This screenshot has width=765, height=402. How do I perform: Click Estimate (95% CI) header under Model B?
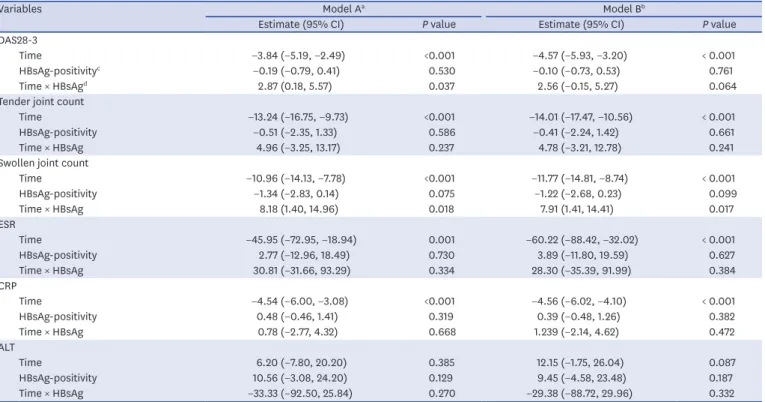click(581, 24)
